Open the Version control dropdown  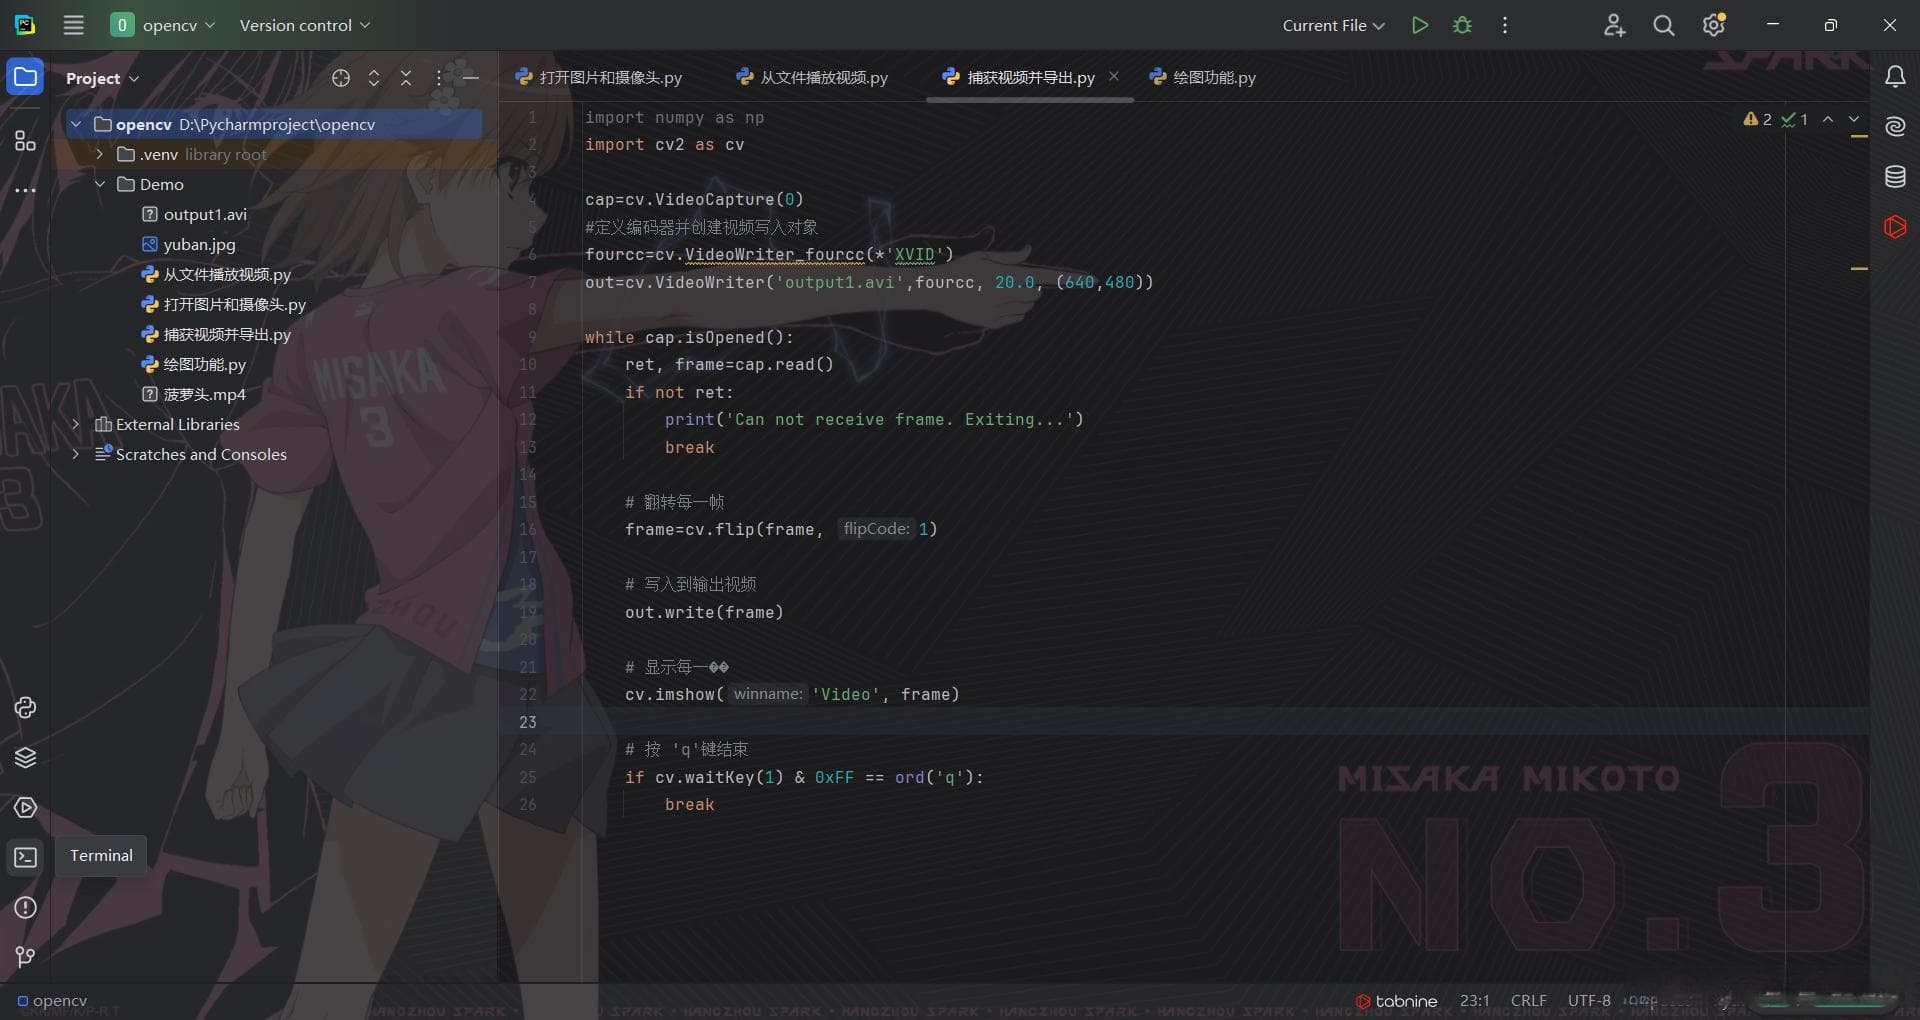304,25
